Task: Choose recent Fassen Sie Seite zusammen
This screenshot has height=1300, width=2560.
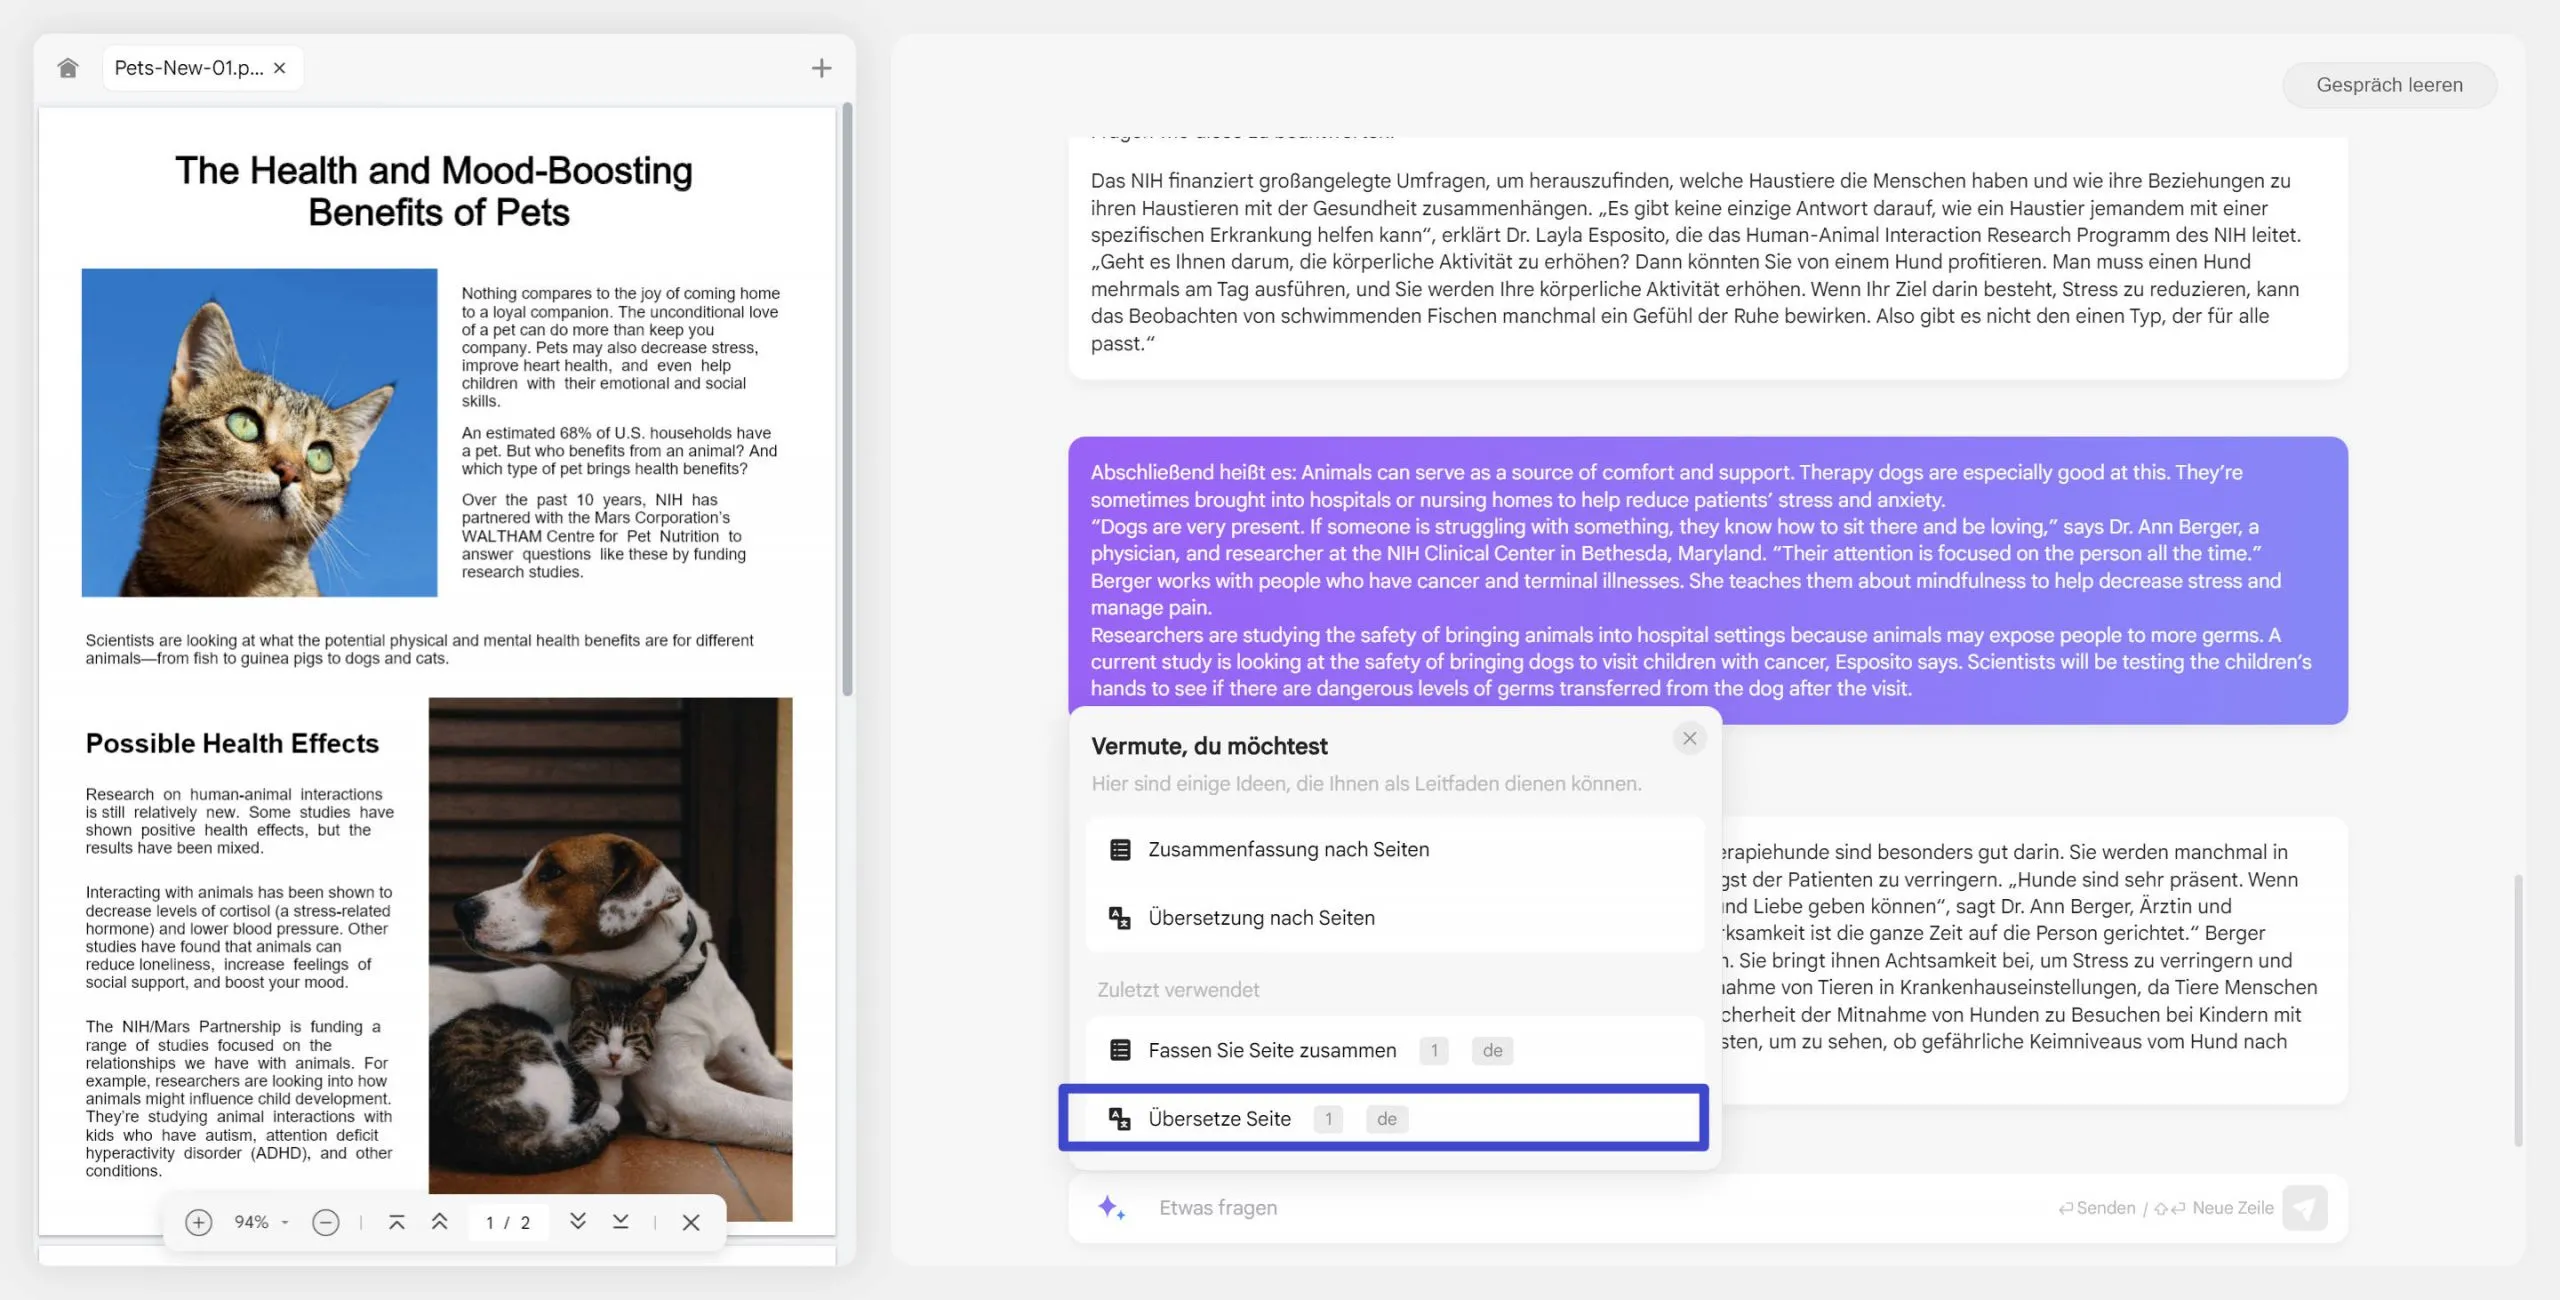Action: (x=1272, y=1050)
